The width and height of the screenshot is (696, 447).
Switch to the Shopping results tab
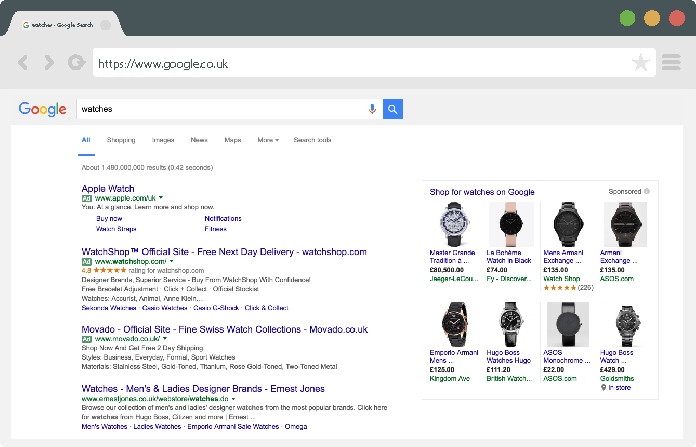pos(121,140)
